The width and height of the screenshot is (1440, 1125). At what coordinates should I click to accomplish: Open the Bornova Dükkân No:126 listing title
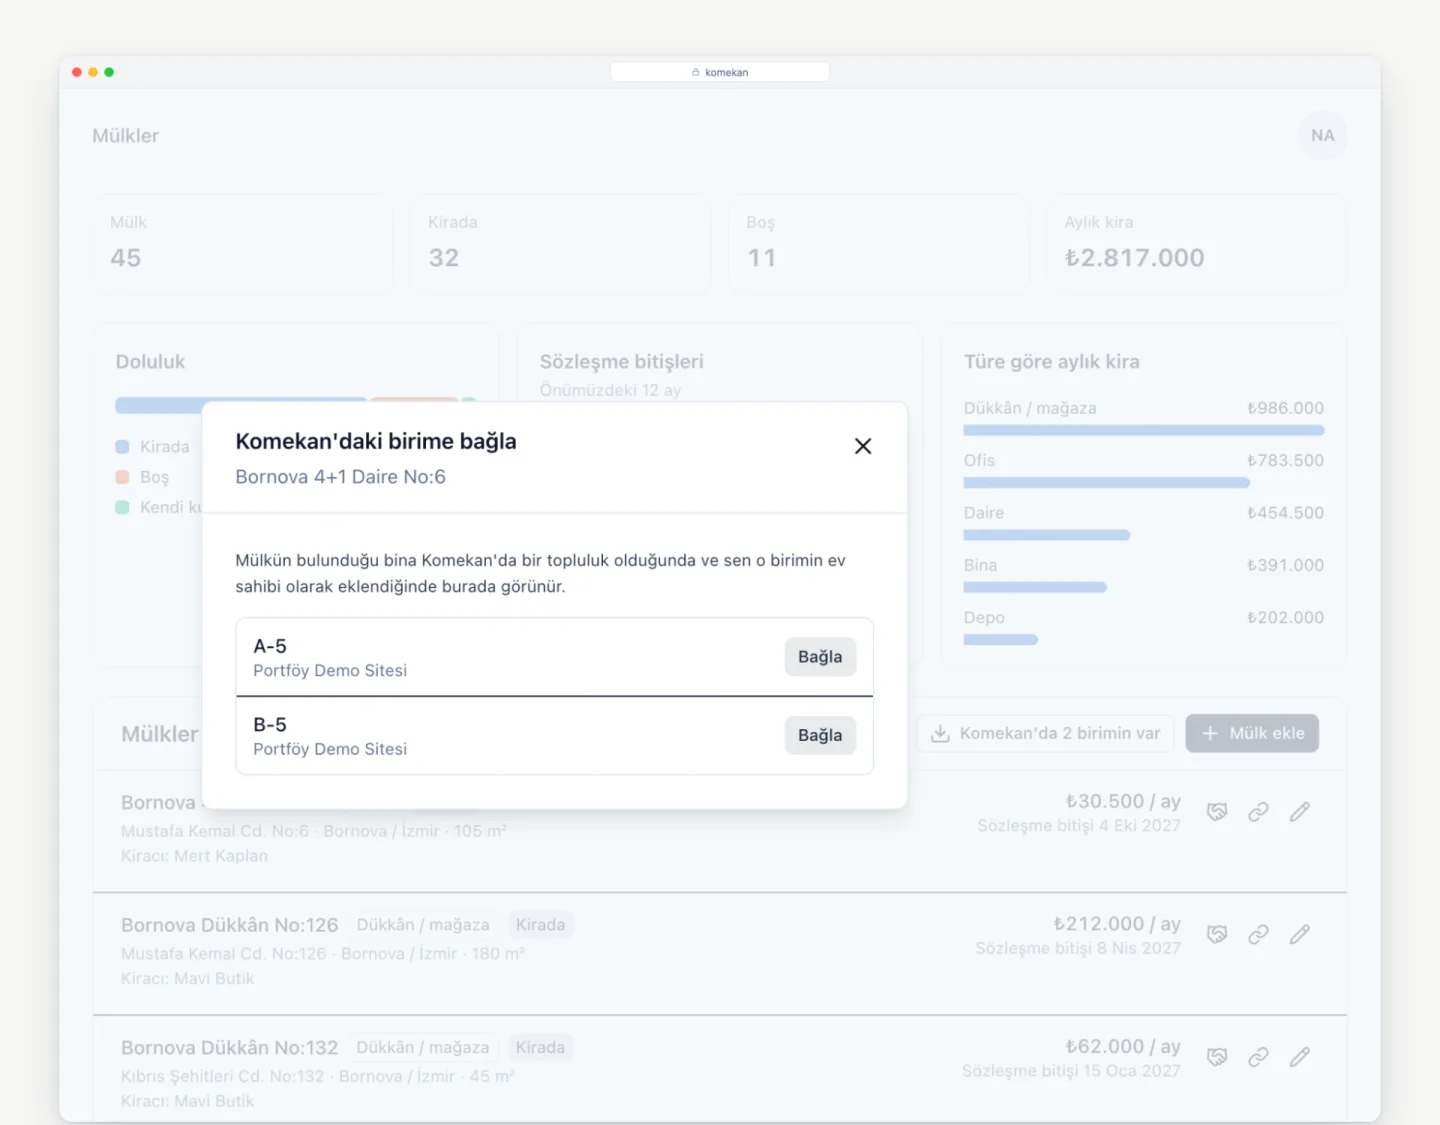pyautogui.click(x=230, y=925)
